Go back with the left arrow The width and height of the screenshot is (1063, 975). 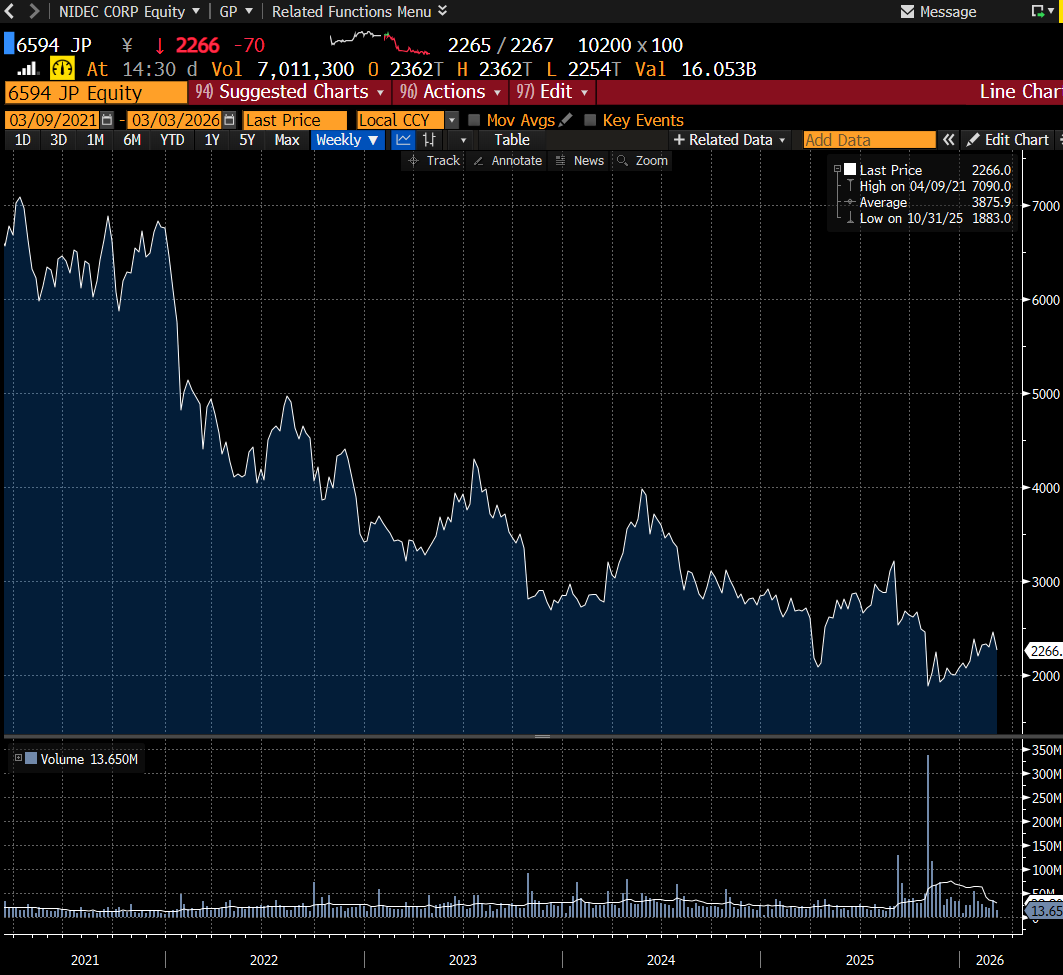click(x=9, y=11)
